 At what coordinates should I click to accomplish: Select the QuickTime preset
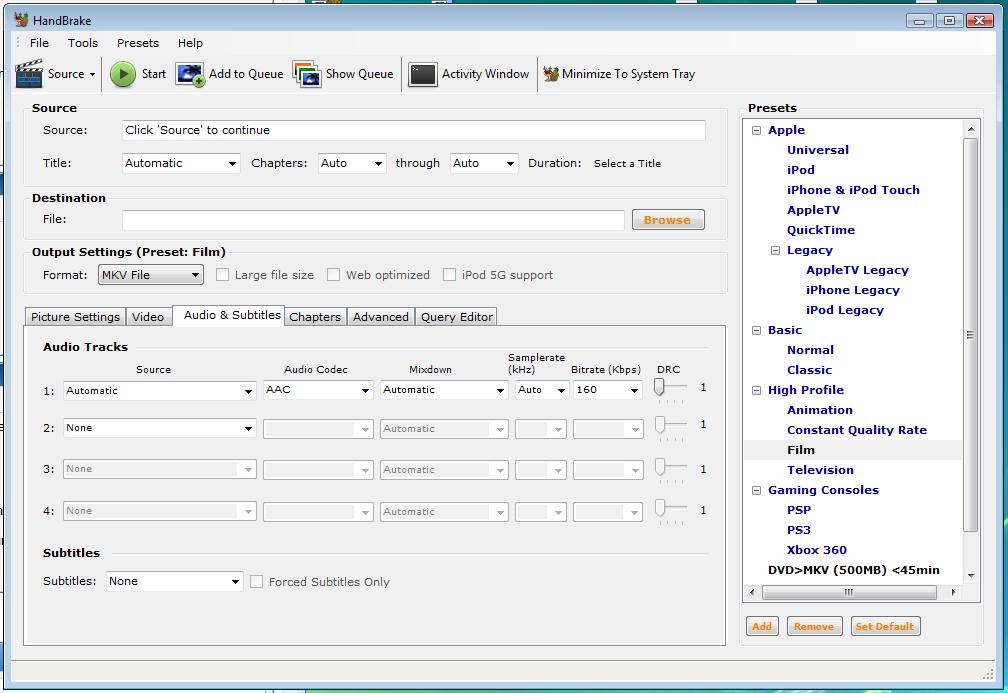[821, 230]
